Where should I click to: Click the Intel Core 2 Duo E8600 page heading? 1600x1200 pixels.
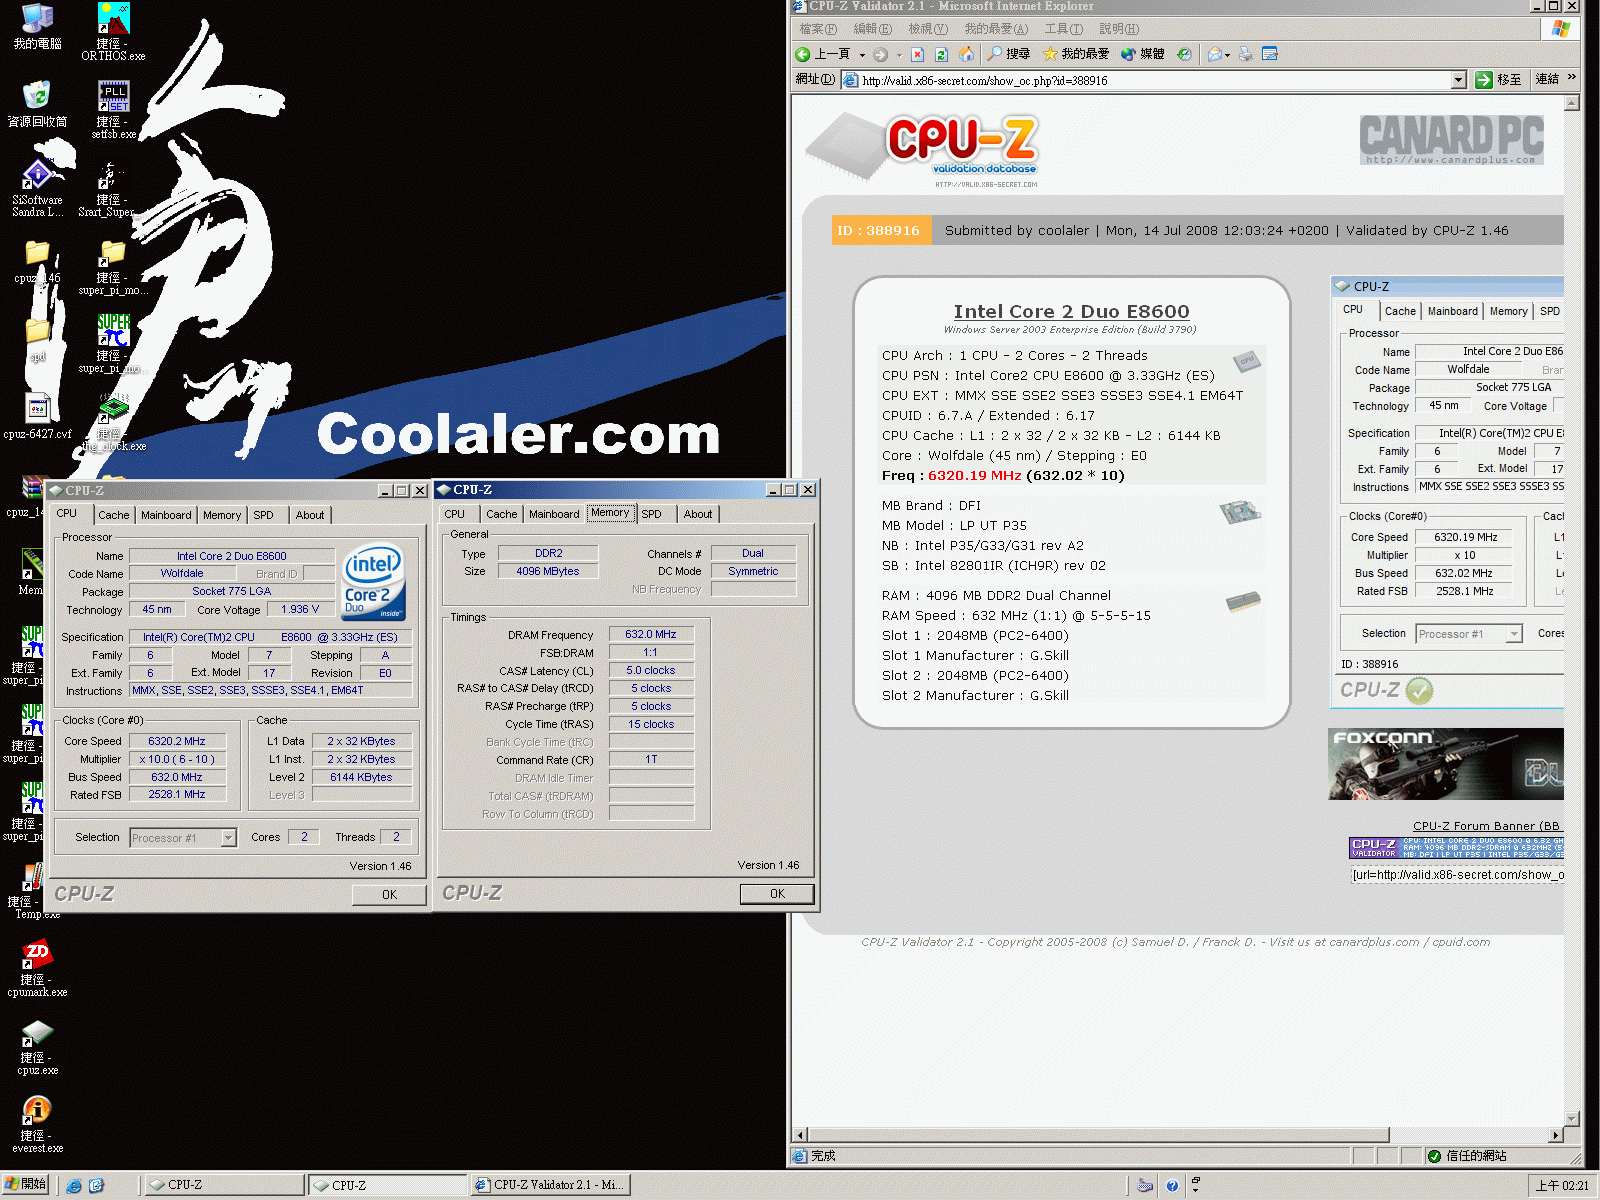(x=1071, y=311)
